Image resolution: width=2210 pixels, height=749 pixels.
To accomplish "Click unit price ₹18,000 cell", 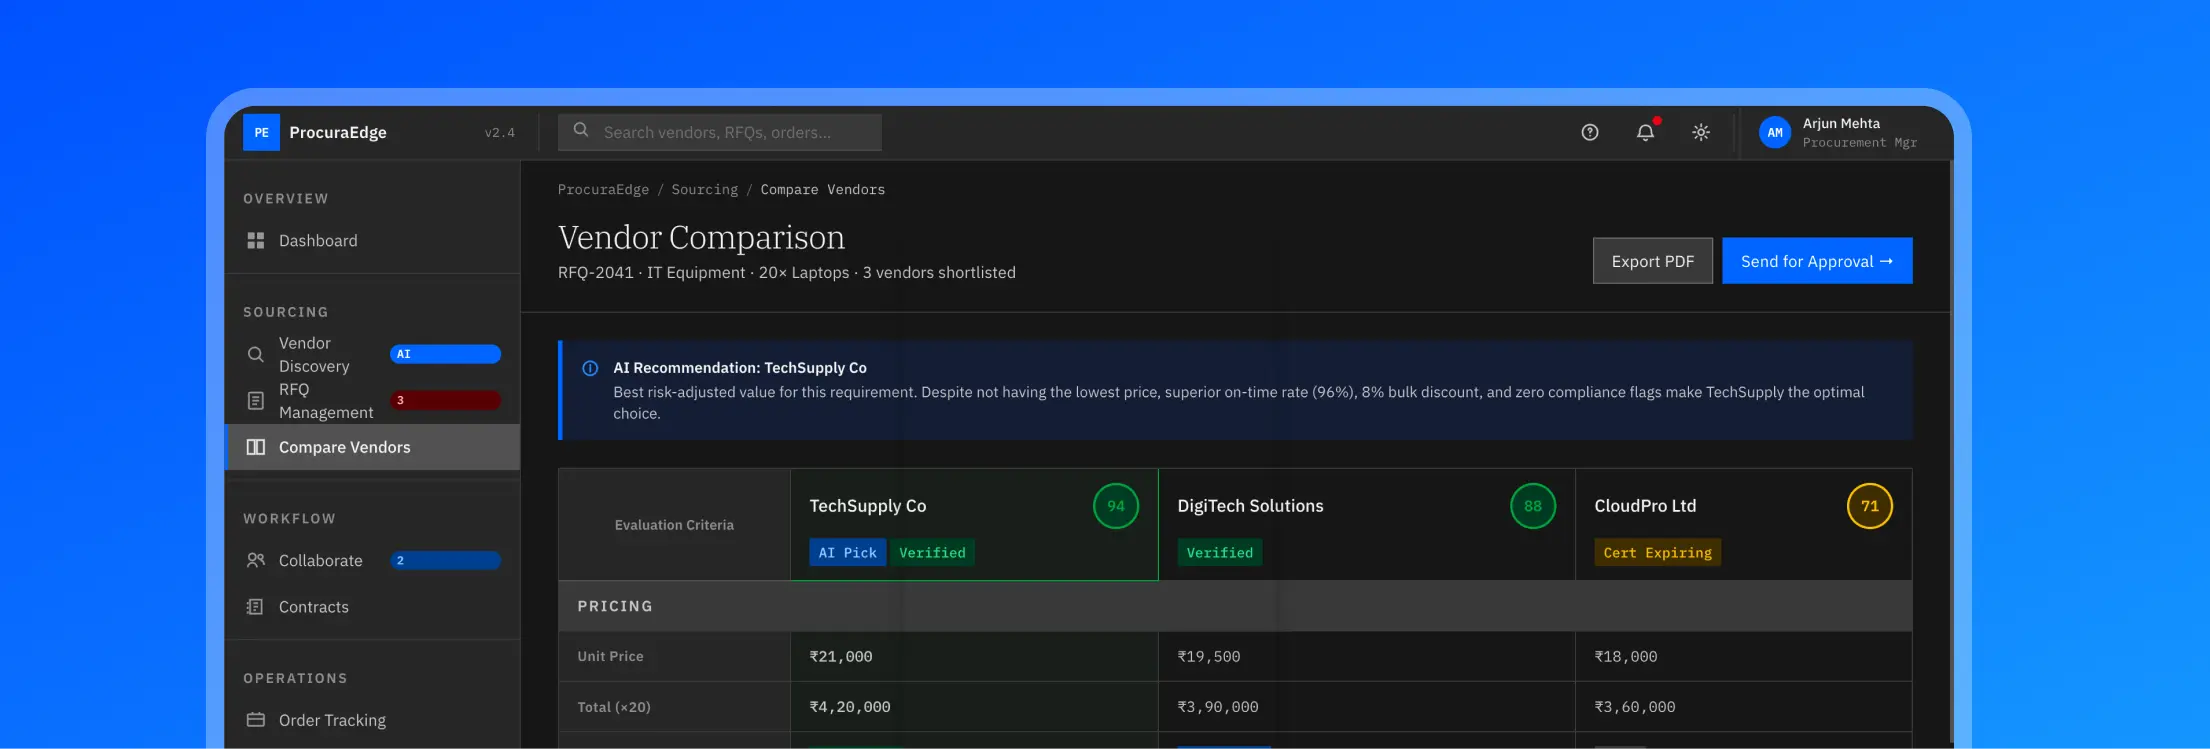I will pos(1744,657).
